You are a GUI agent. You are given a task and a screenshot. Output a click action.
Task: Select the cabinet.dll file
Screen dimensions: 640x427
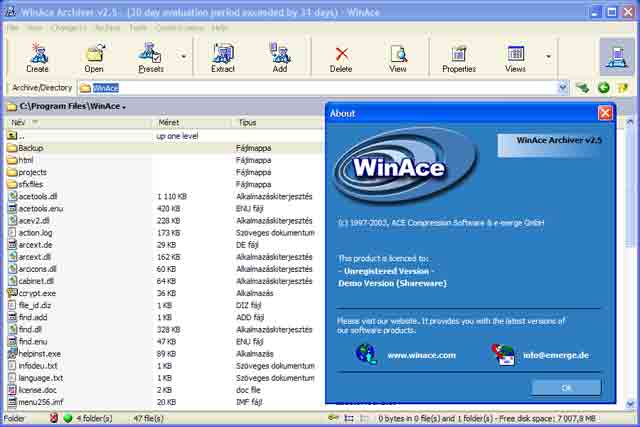(164, 281)
